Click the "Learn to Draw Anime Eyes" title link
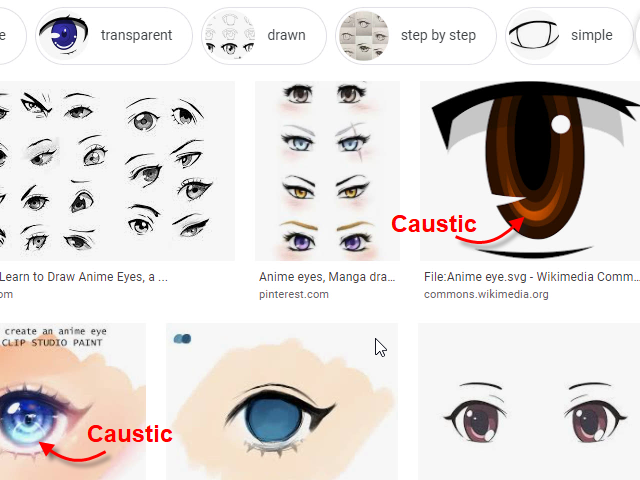 pyautogui.click(x=84, y=277)
